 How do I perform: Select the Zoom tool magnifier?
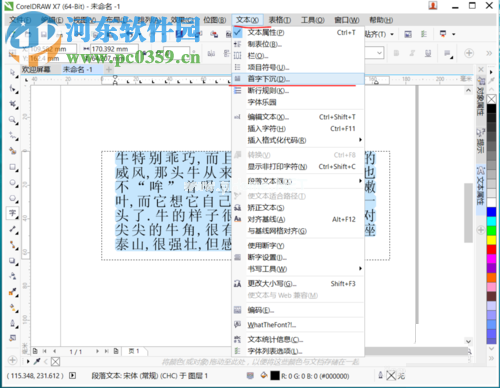point(13,120)
